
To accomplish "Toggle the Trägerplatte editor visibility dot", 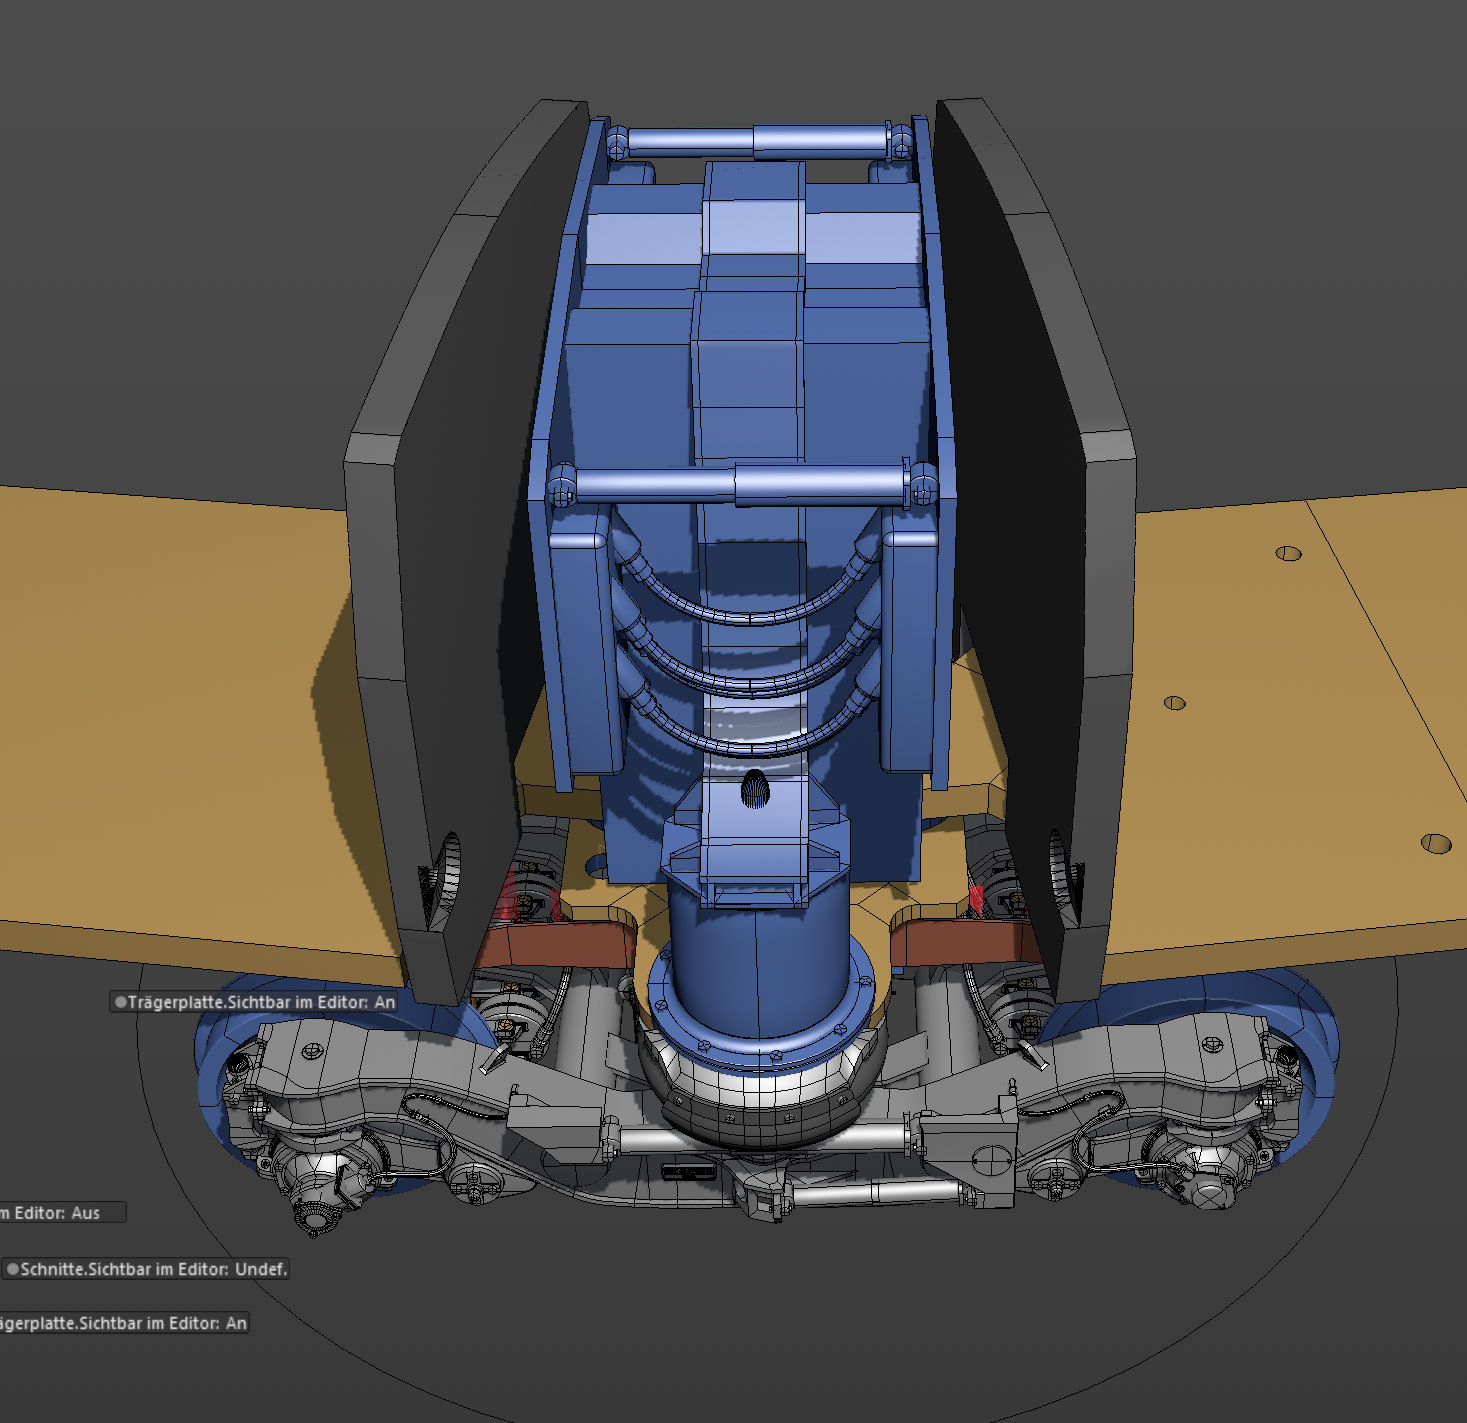I will tap(121, 1001).
